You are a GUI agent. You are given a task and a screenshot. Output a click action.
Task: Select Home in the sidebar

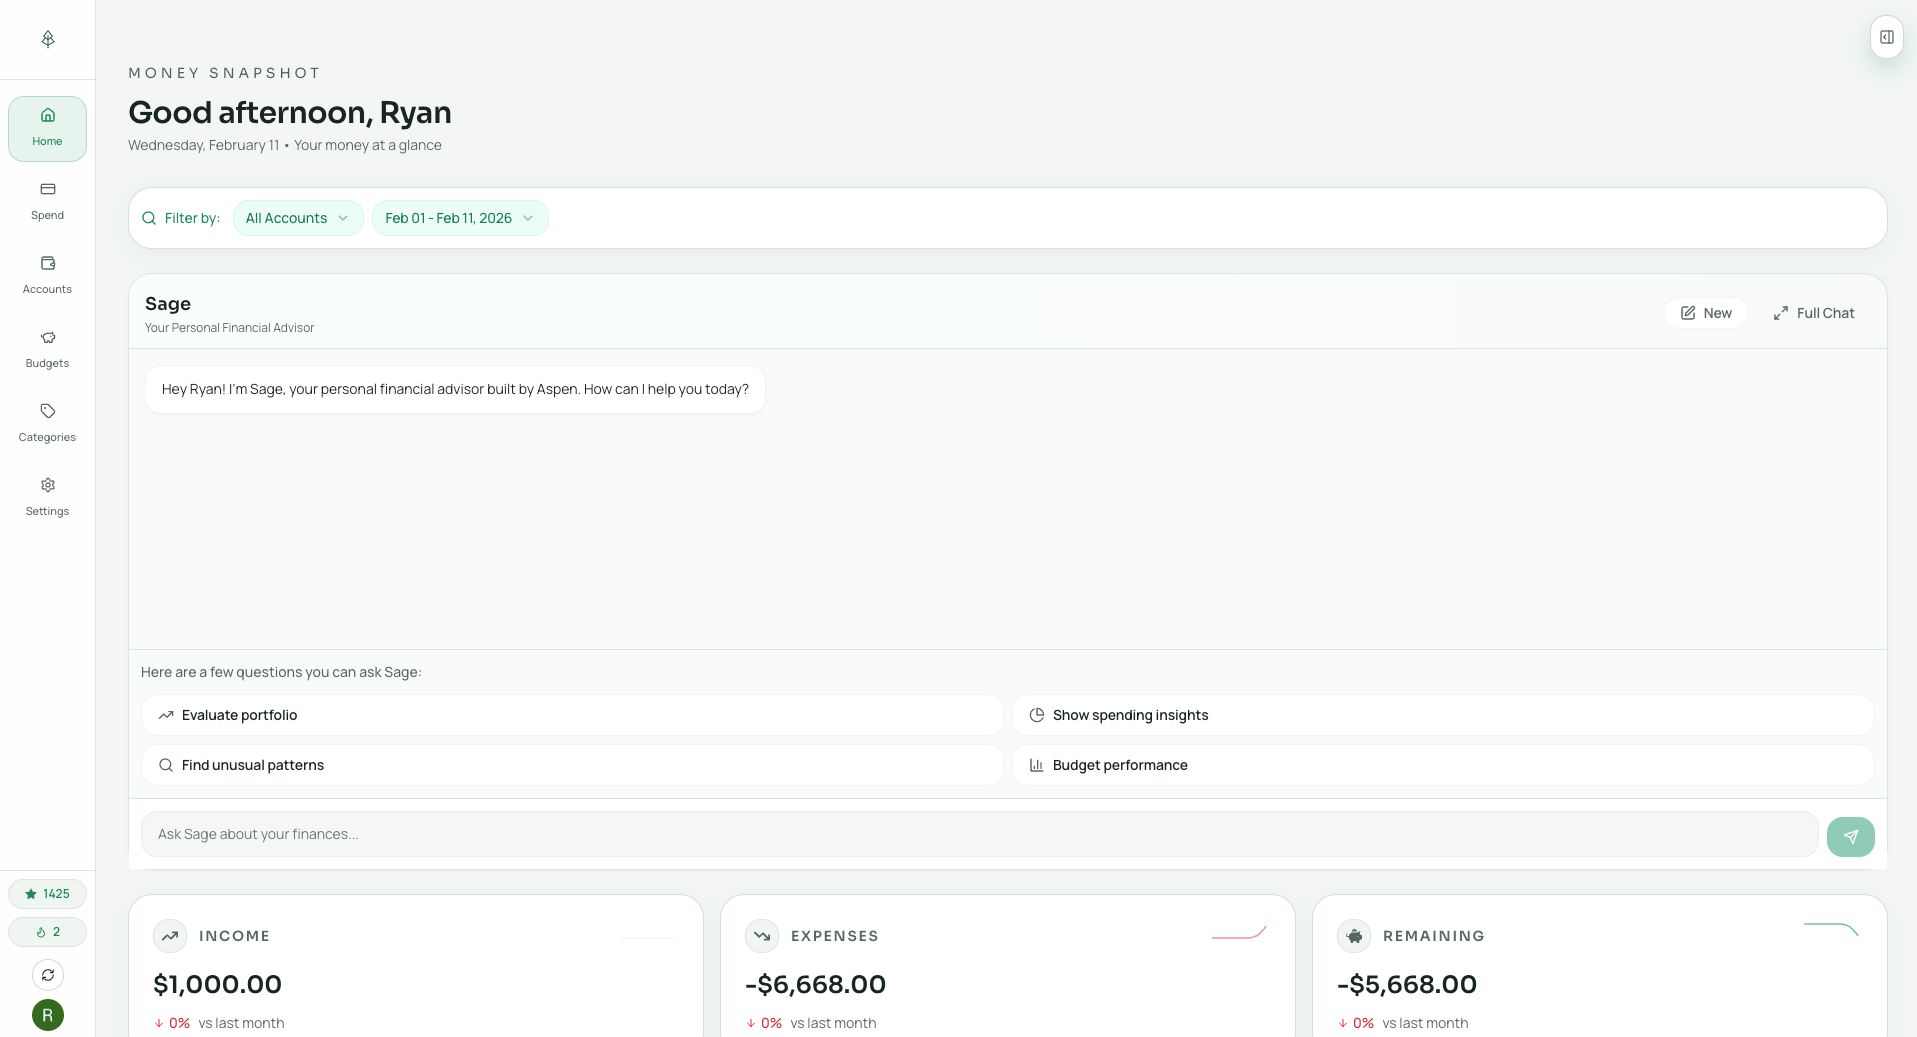point(47,128)
